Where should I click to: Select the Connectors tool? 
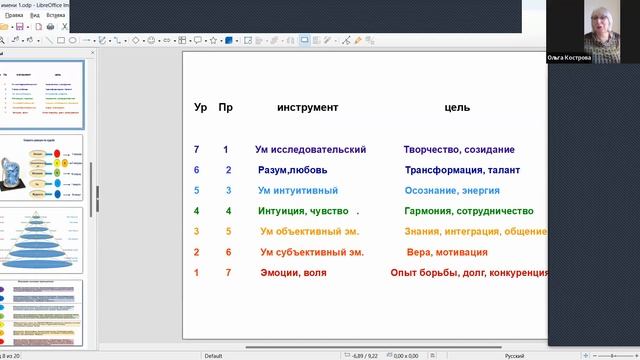click(x=118, y=40)
